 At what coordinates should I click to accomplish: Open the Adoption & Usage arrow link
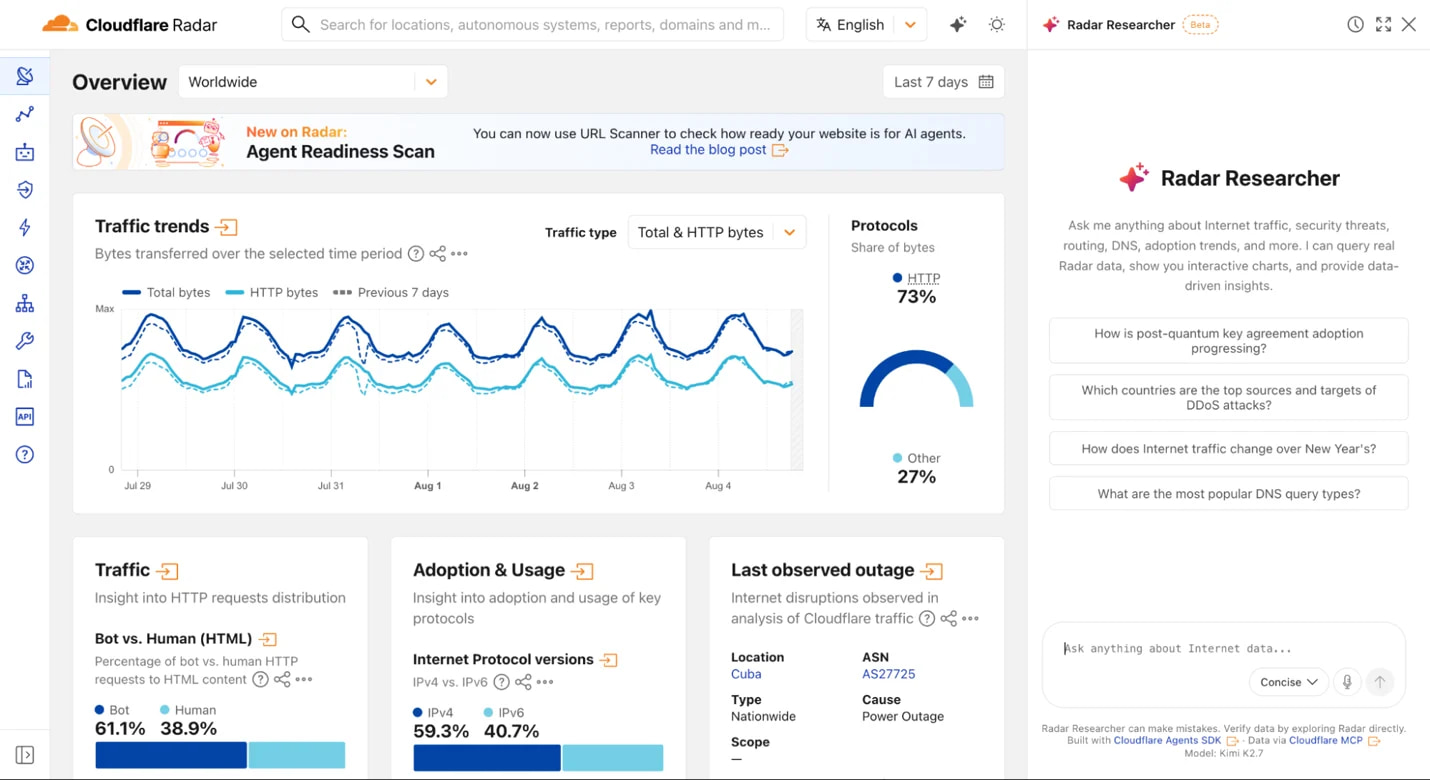pyautogui.click(x=583, y=571)
